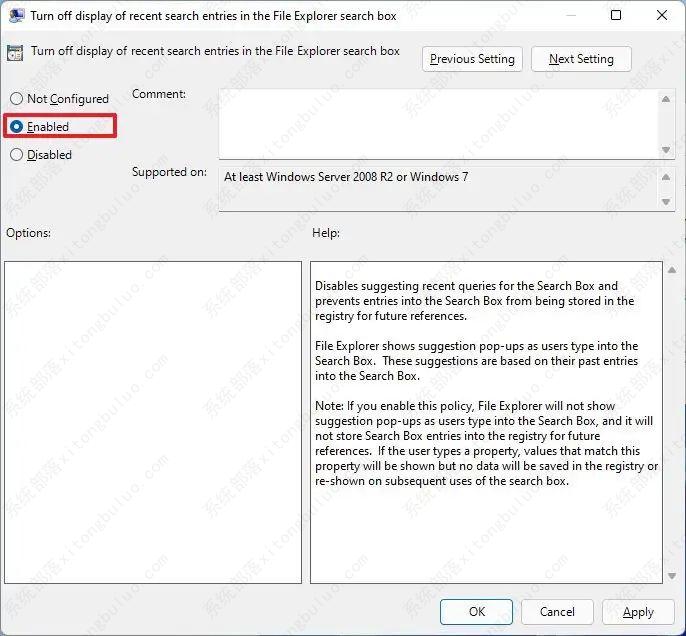Choose the Enabled radio button
Viewport: 686px width, 636px height.
point(16,127)
